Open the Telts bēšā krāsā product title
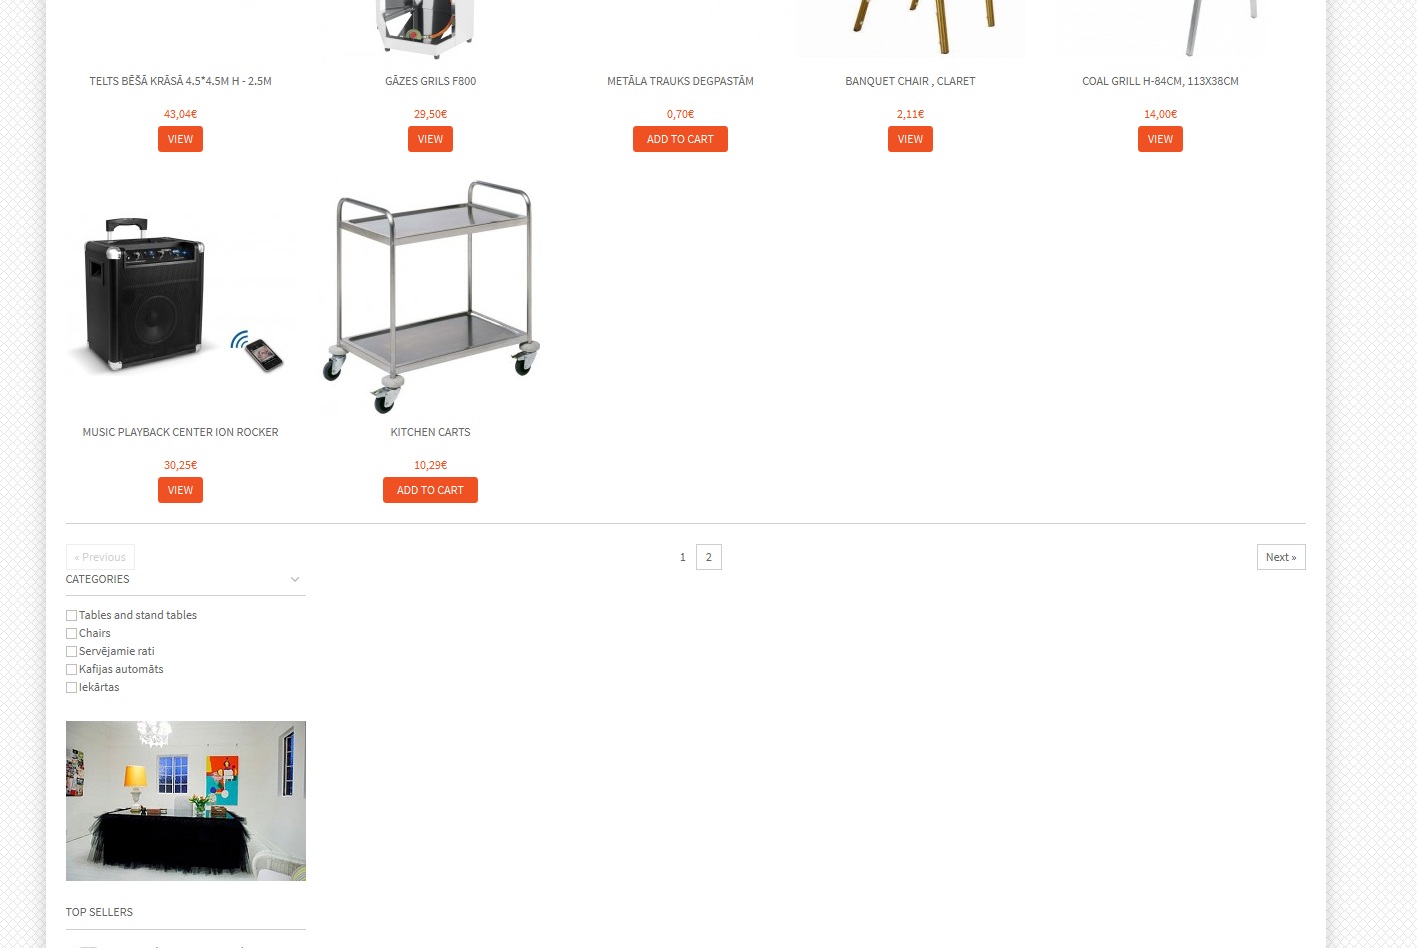 (x=180, y=81)
